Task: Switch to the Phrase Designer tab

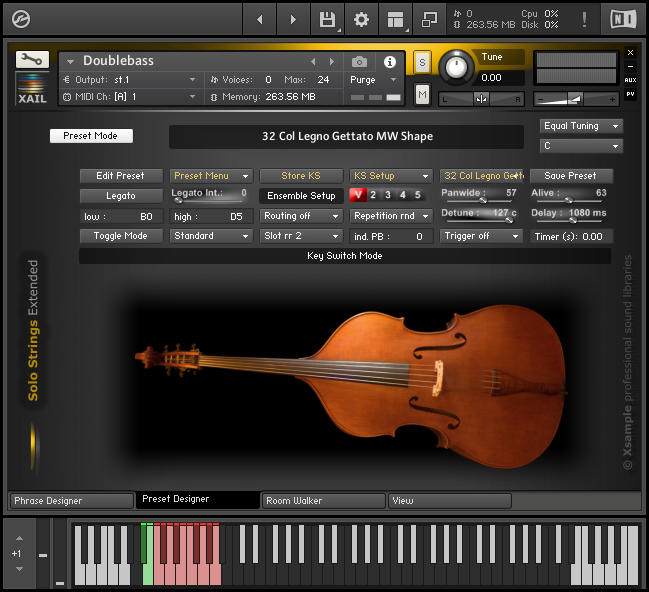Action: [x=70, y=500]
